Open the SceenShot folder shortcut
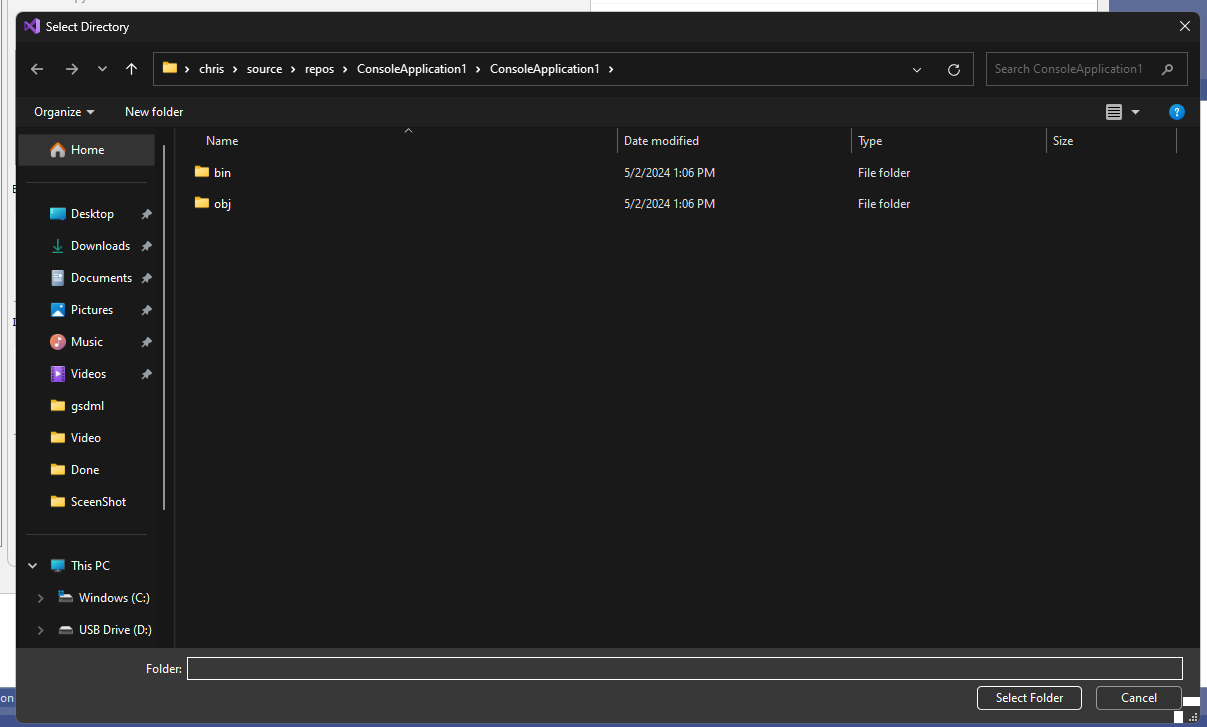 (98, 502)
